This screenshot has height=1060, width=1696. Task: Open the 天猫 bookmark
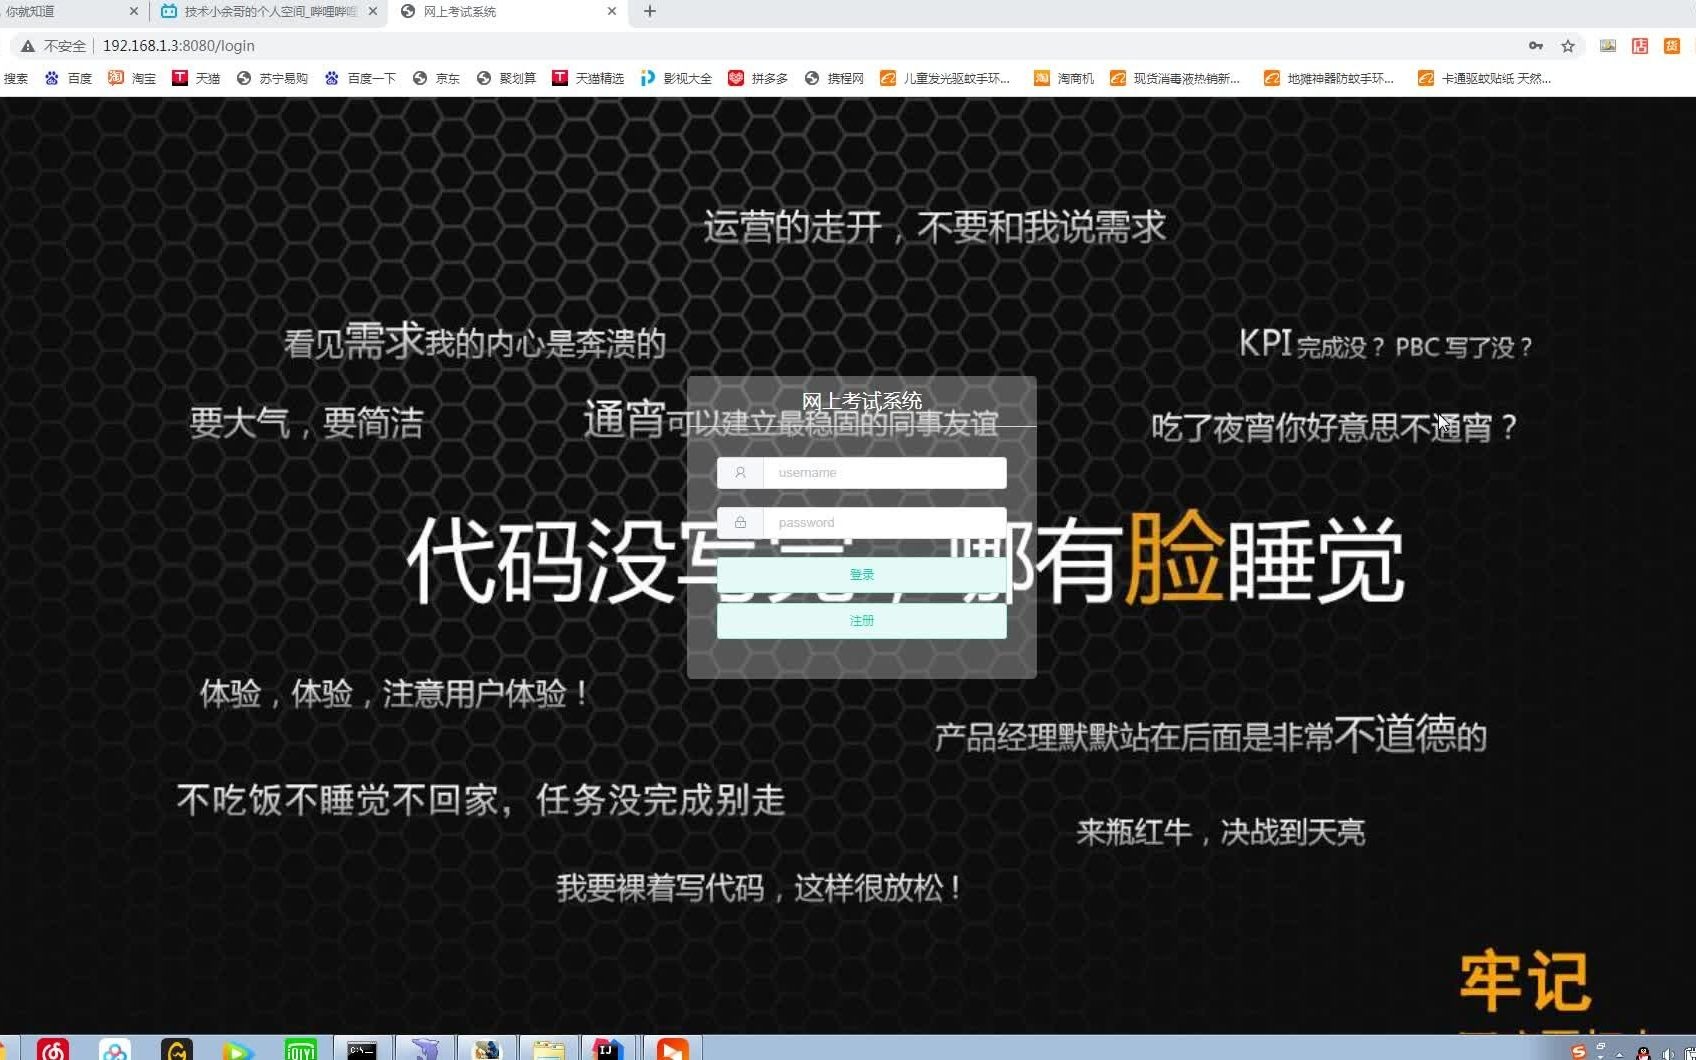tap(196, 78)
